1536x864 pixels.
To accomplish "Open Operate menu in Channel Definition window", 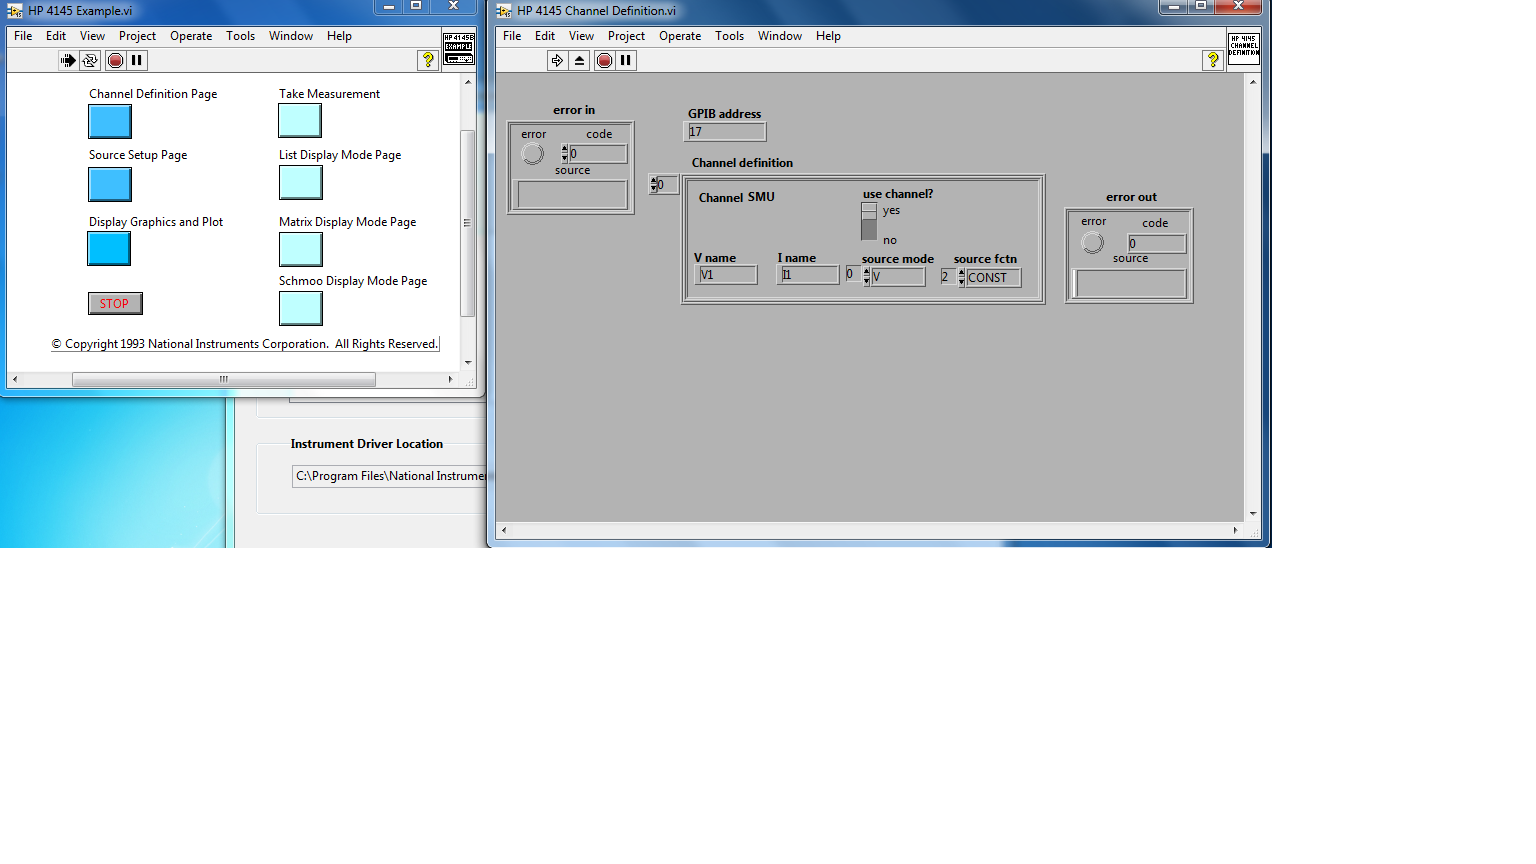I will (x=680, y=36).
